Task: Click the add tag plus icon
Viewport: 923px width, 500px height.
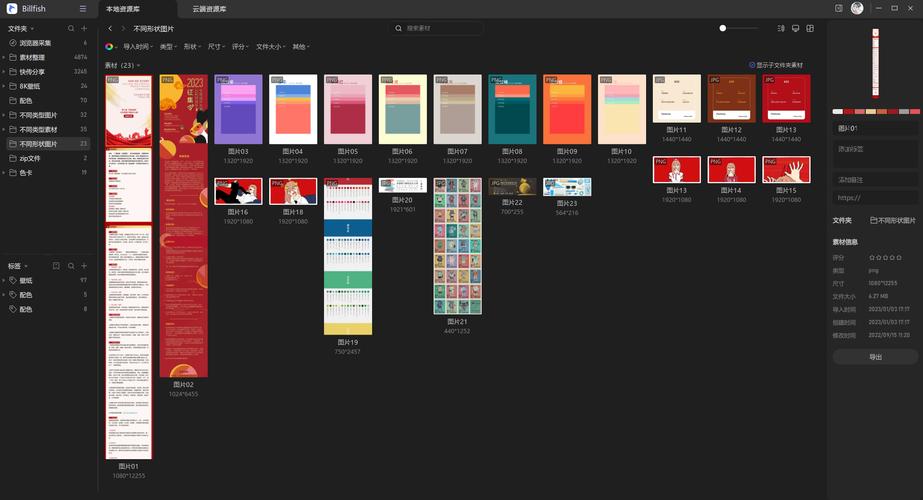Action: (84, 266)
